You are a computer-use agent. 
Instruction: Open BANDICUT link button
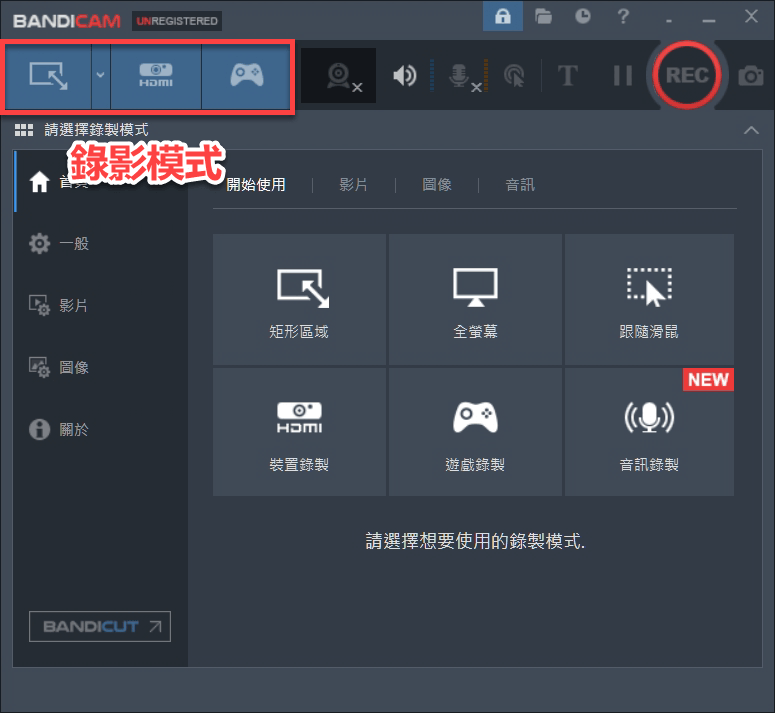point(100,627)
